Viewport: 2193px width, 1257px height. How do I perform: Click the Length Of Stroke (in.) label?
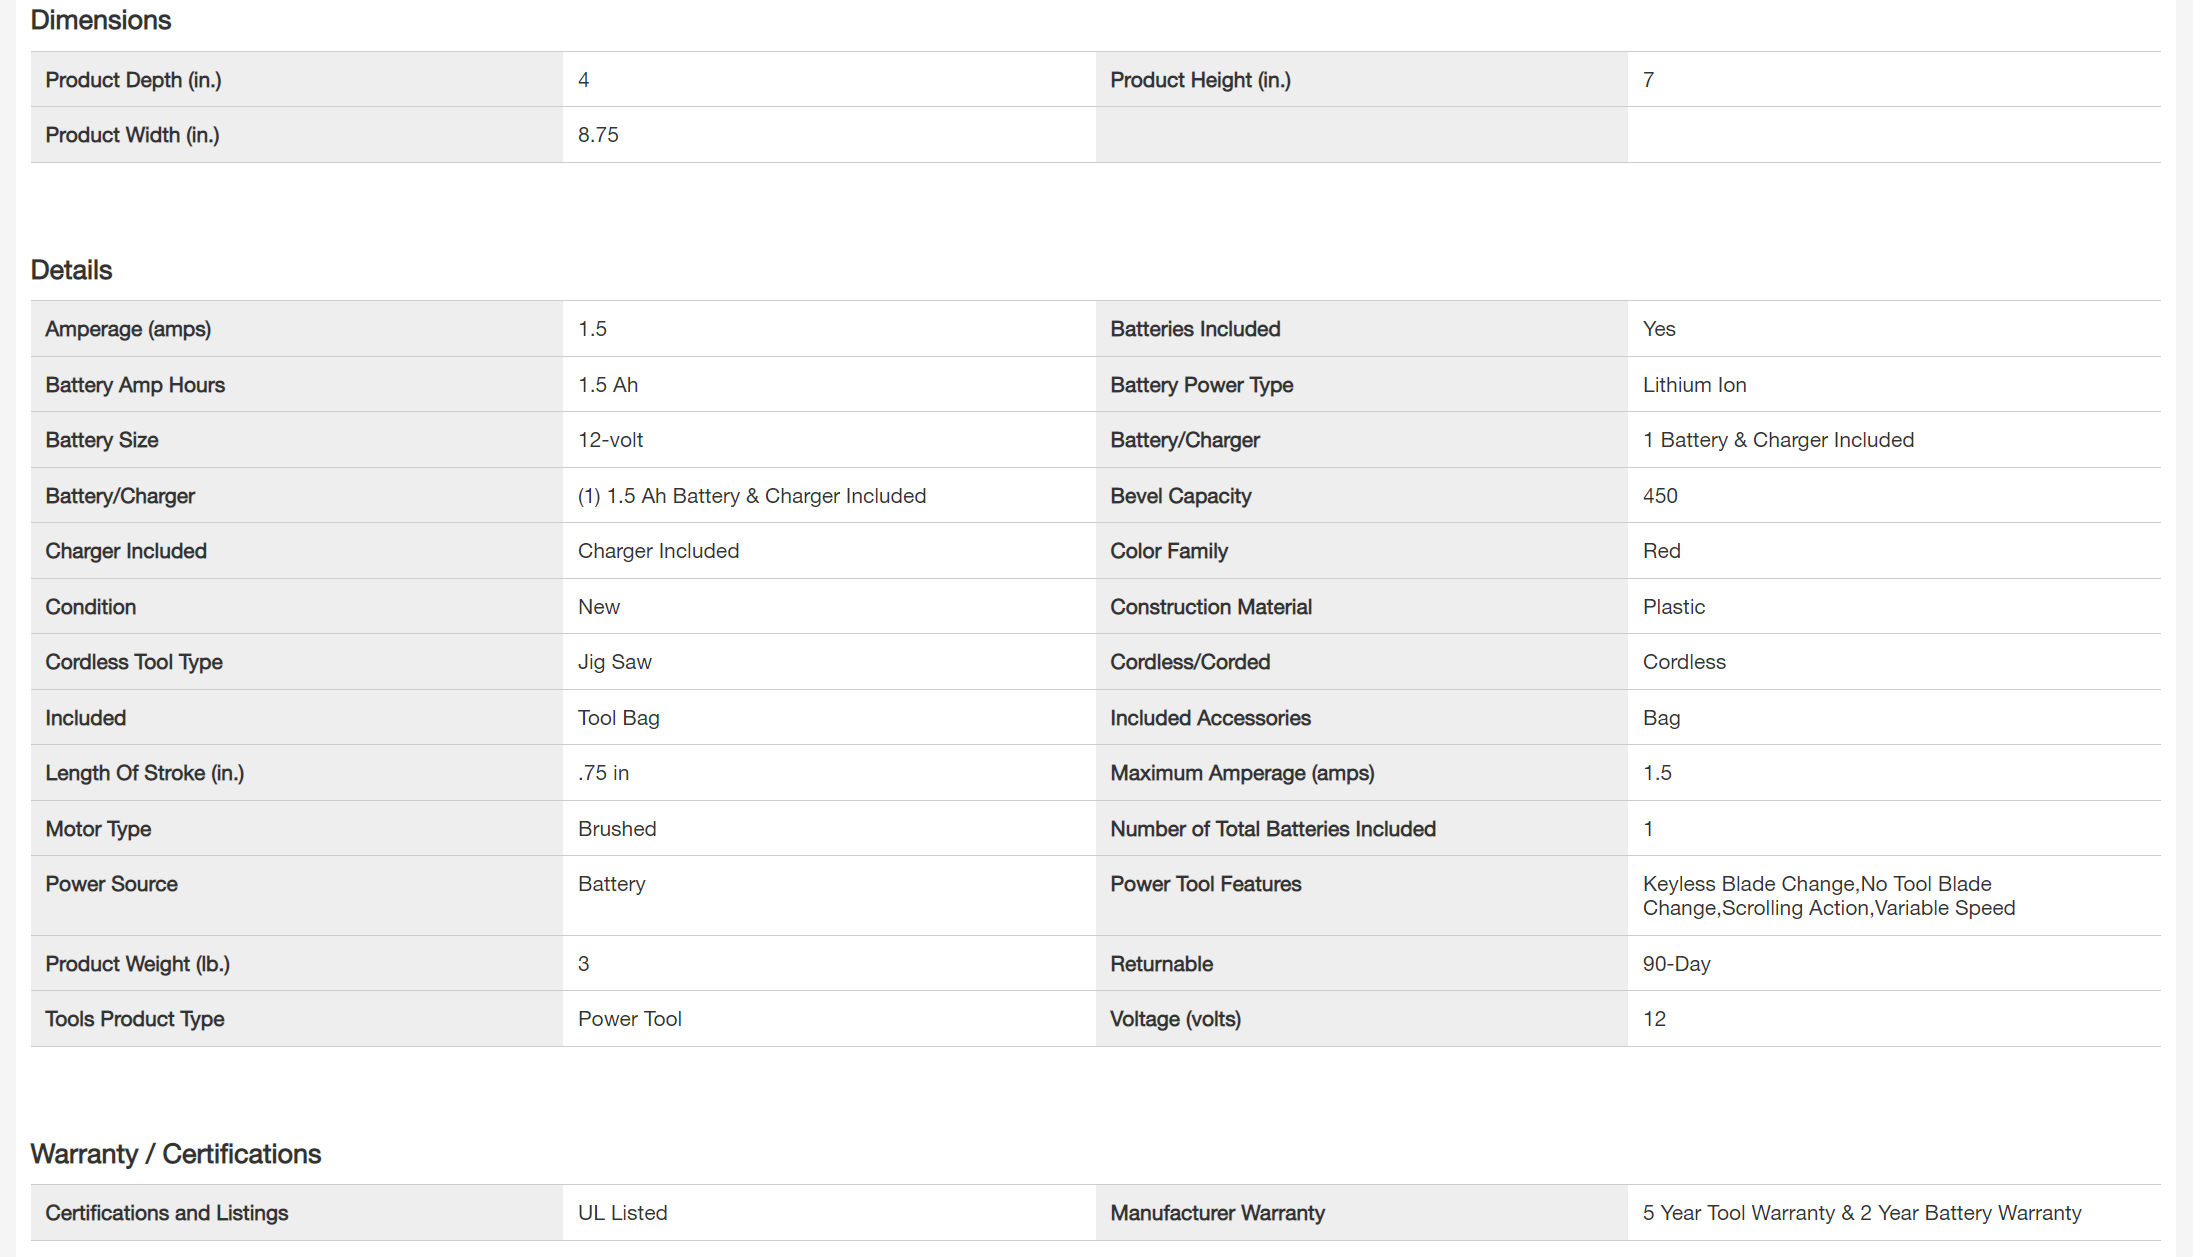click(x=144, y=773)
